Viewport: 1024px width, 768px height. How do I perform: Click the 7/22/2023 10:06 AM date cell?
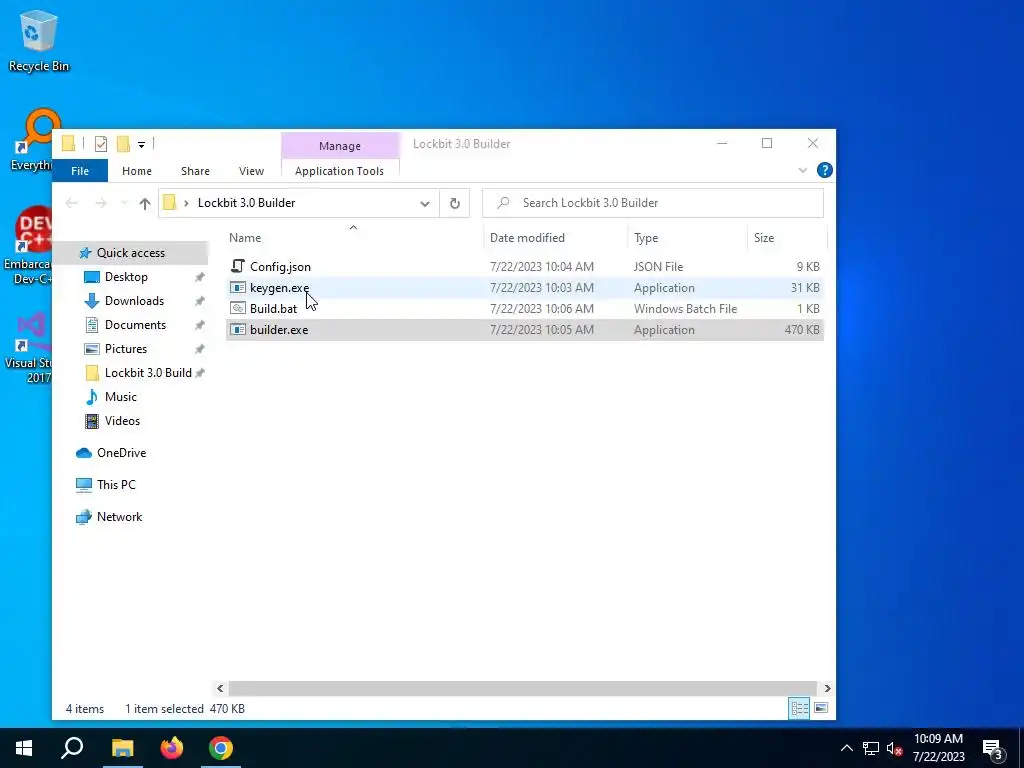[x=541, y=308]
